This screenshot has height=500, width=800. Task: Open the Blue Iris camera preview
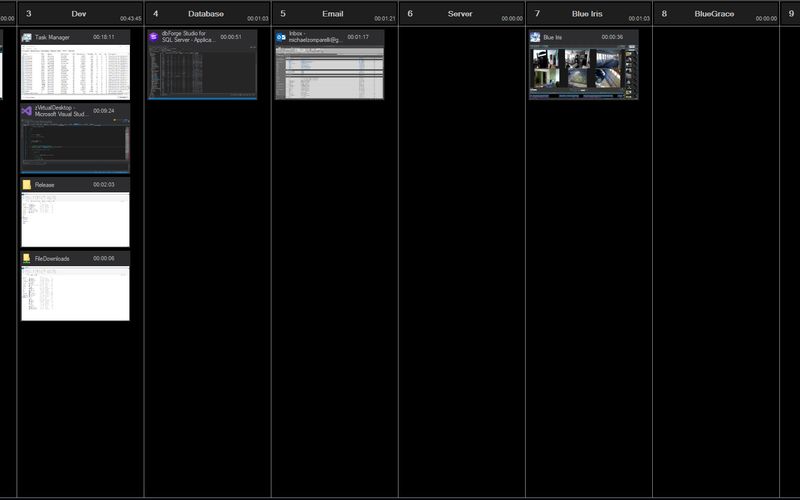(x=584, y=72)
